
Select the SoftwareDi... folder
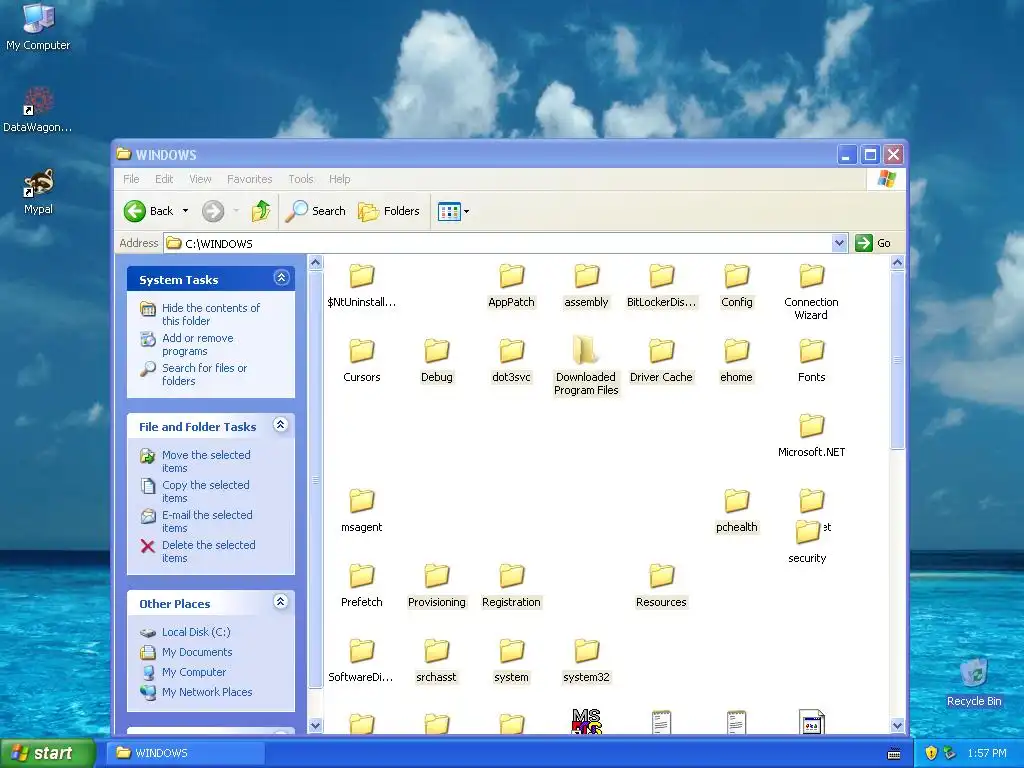click(361, 662)
